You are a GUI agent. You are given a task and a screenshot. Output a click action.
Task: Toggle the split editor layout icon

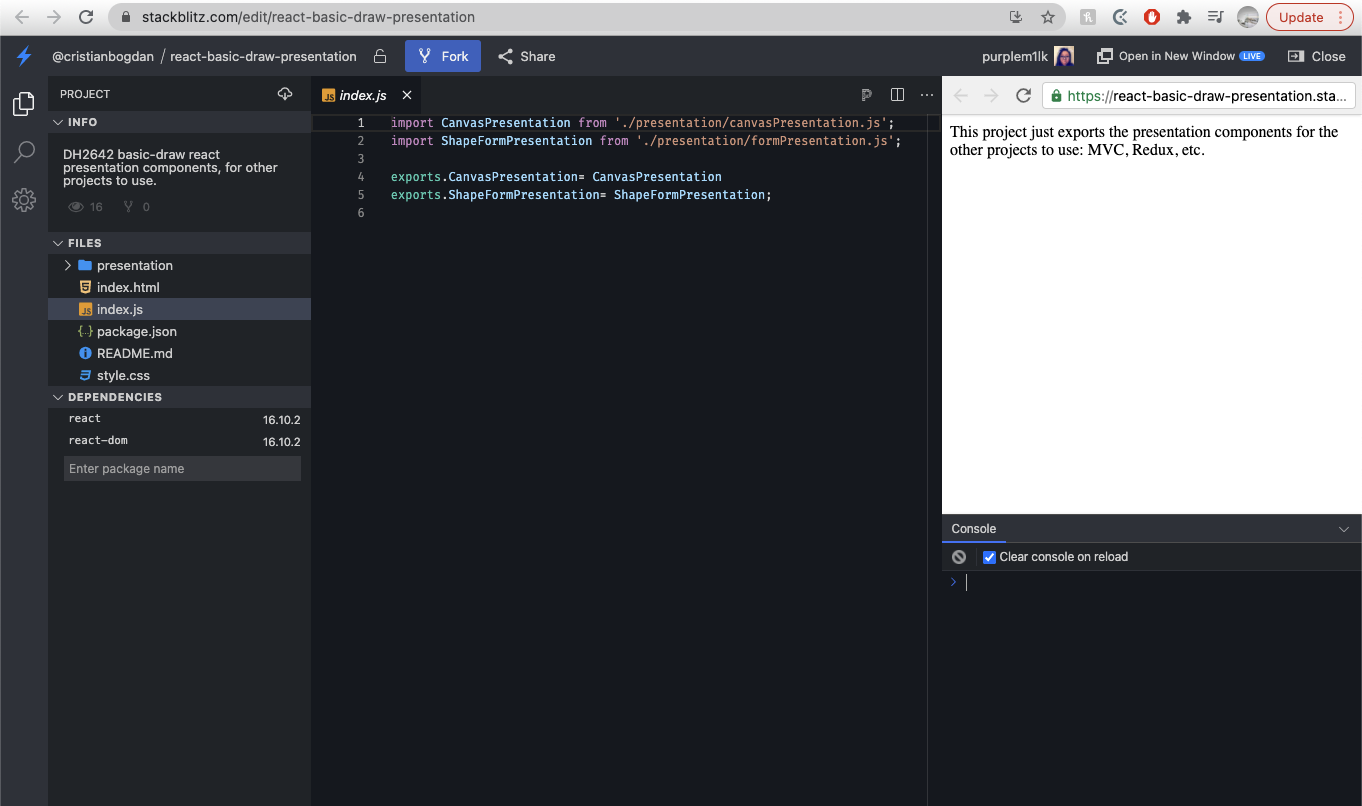tap(897, 94)
